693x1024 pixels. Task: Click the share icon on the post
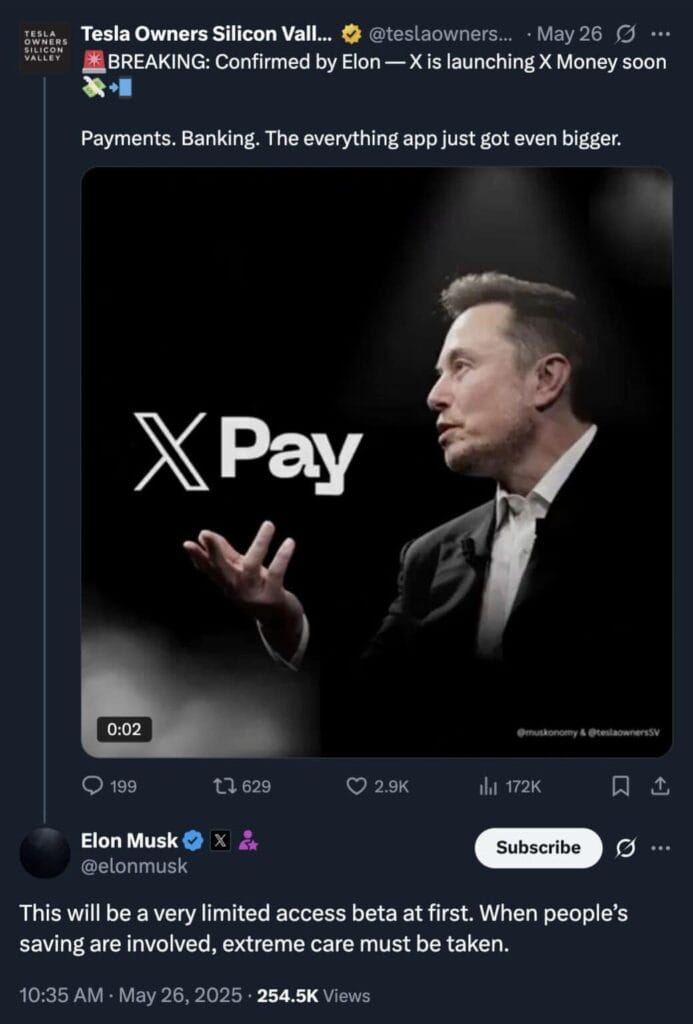(x=659, y=787)
